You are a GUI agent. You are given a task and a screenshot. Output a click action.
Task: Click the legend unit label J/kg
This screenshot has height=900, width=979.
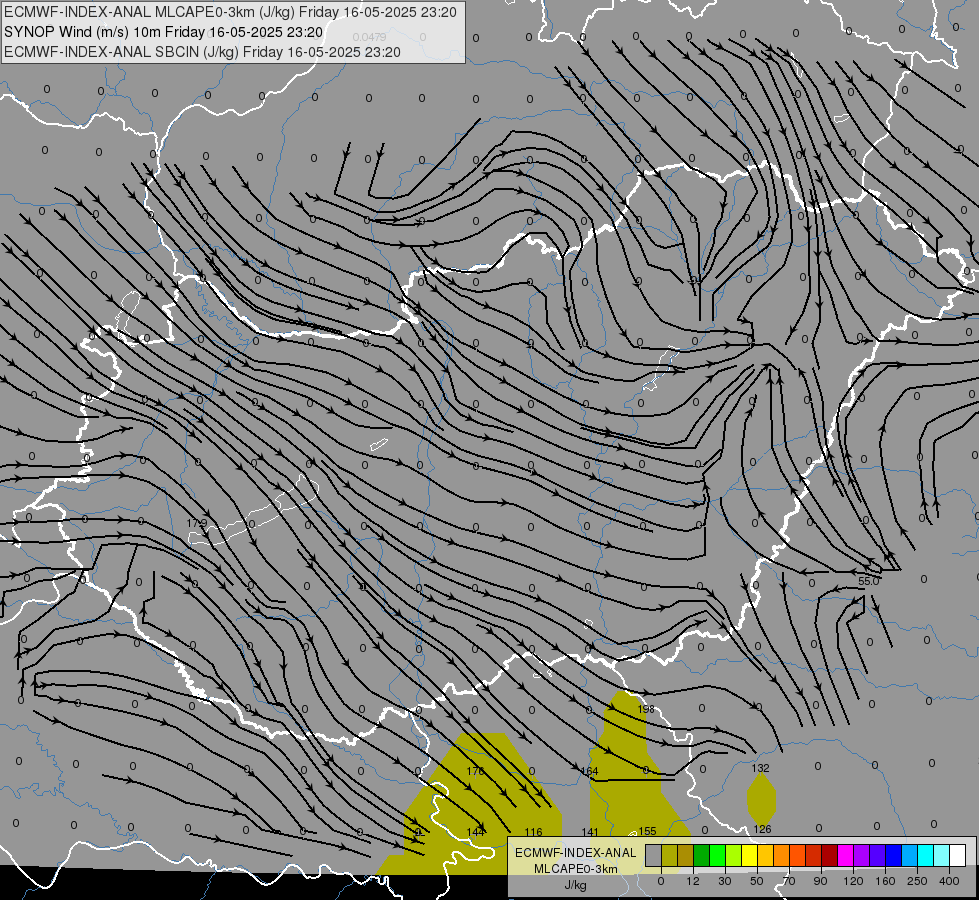[575, 885]
